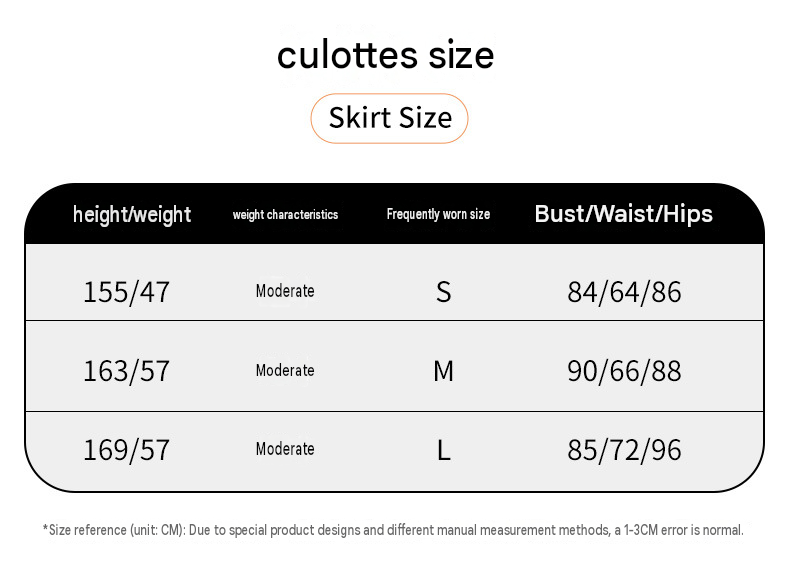This screenshot has height=577, width=790.
Task: Select the 155/47 height/weight cell
Action: (x=126, y=292)
